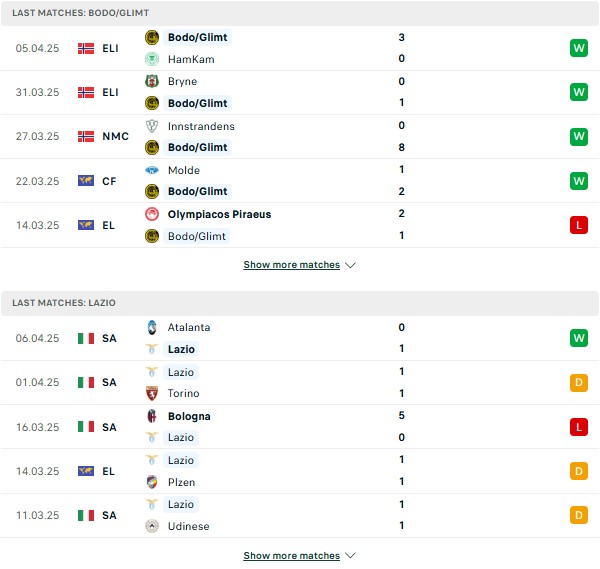This screenshot has width=600, height=569.
Task: Click the Bologna club crest
Action: pos(152,416)
